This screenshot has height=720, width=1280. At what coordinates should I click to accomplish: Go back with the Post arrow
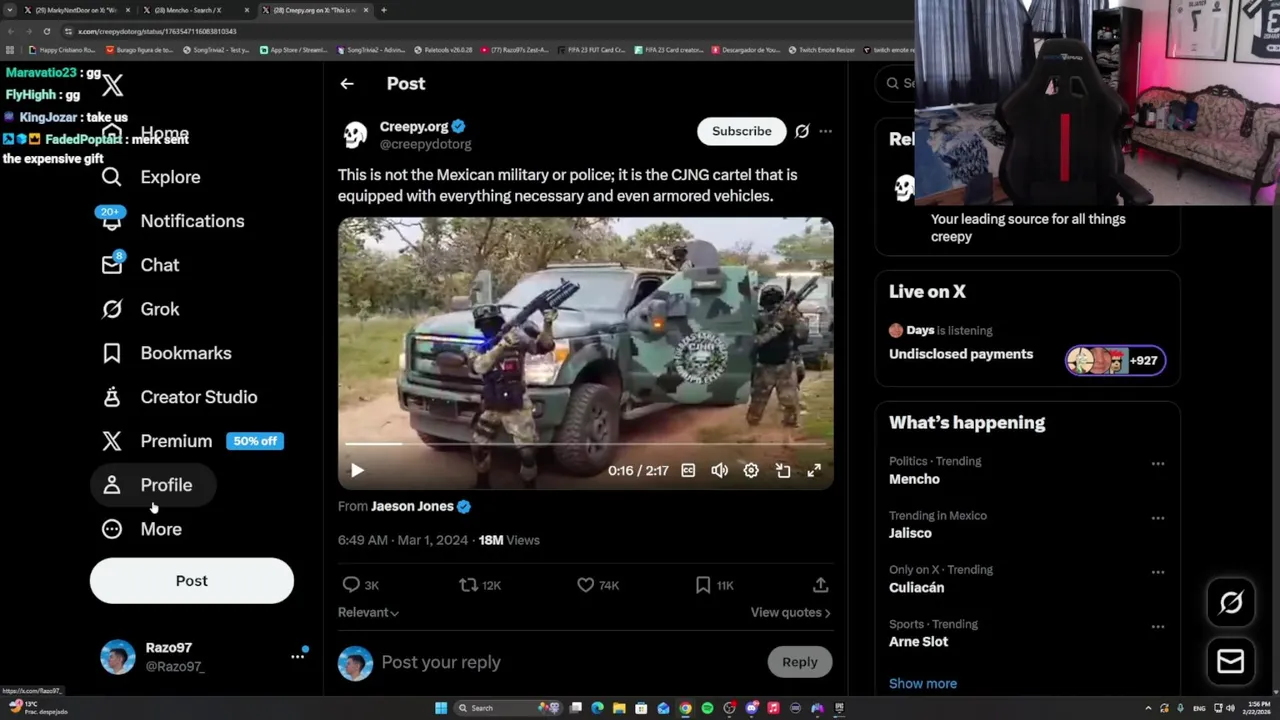(347, 84)
